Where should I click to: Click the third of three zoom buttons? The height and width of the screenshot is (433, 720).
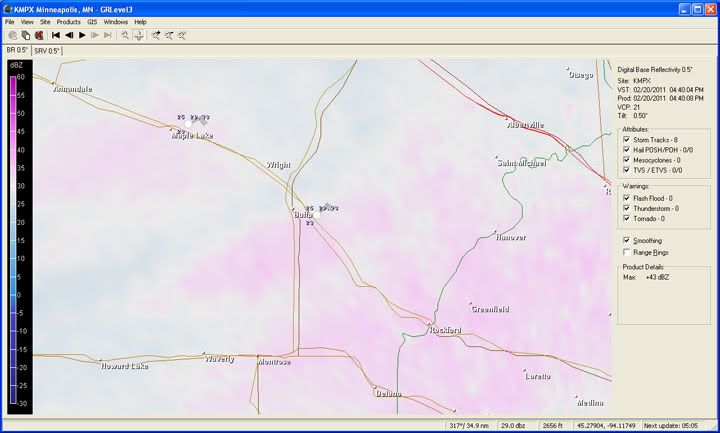point(182,35)
